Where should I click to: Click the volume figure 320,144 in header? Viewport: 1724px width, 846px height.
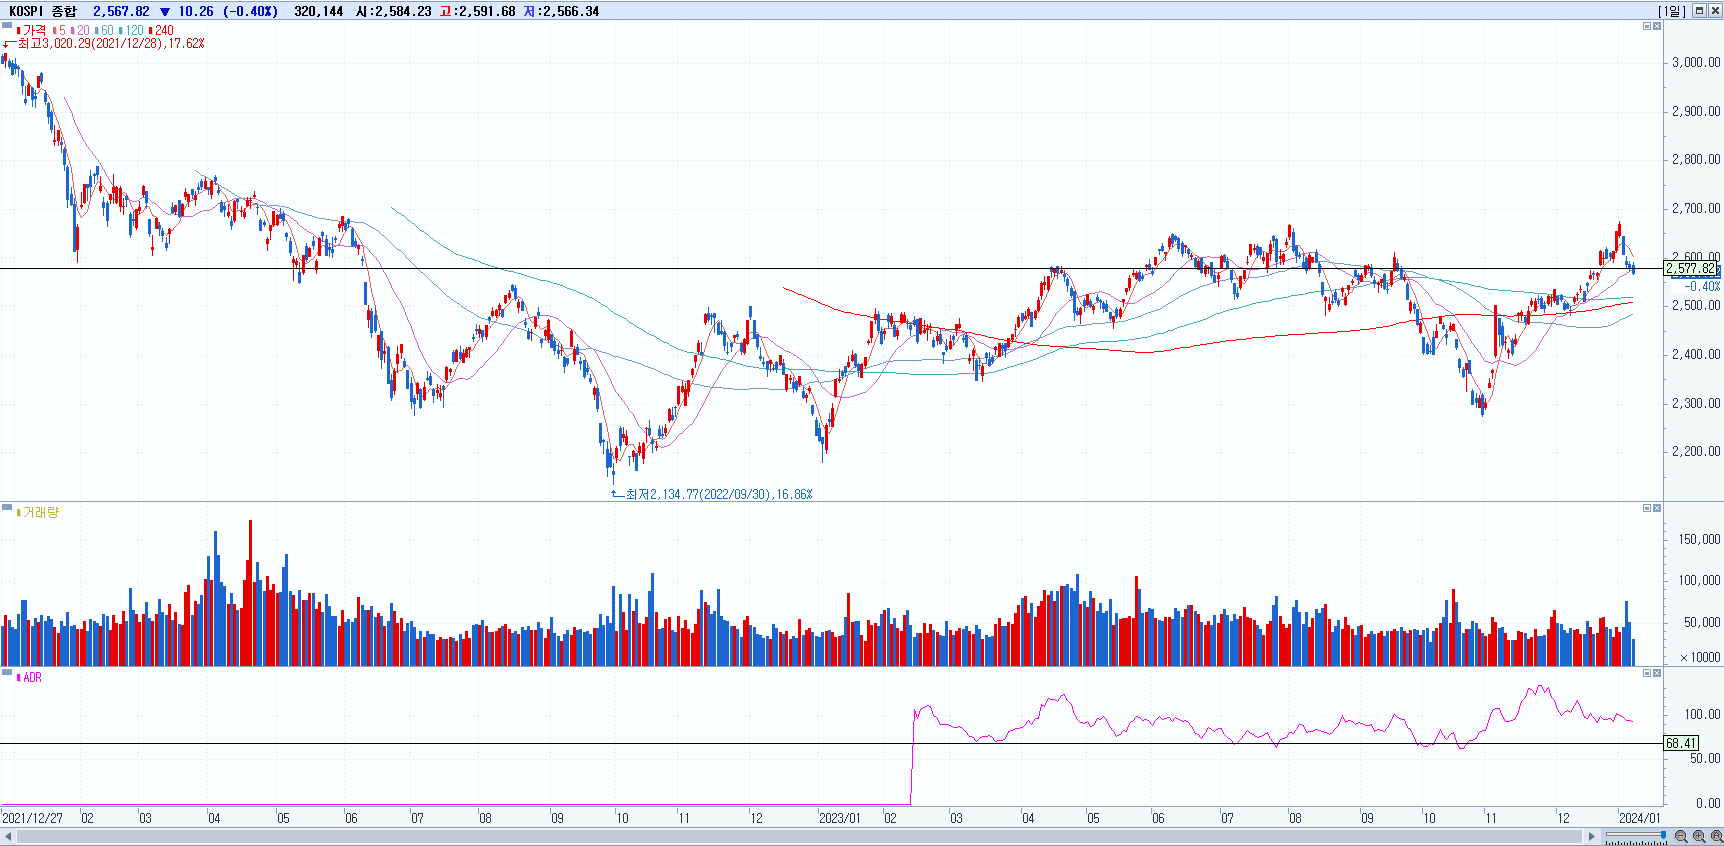pyautogui.click(x=319, y=11)
